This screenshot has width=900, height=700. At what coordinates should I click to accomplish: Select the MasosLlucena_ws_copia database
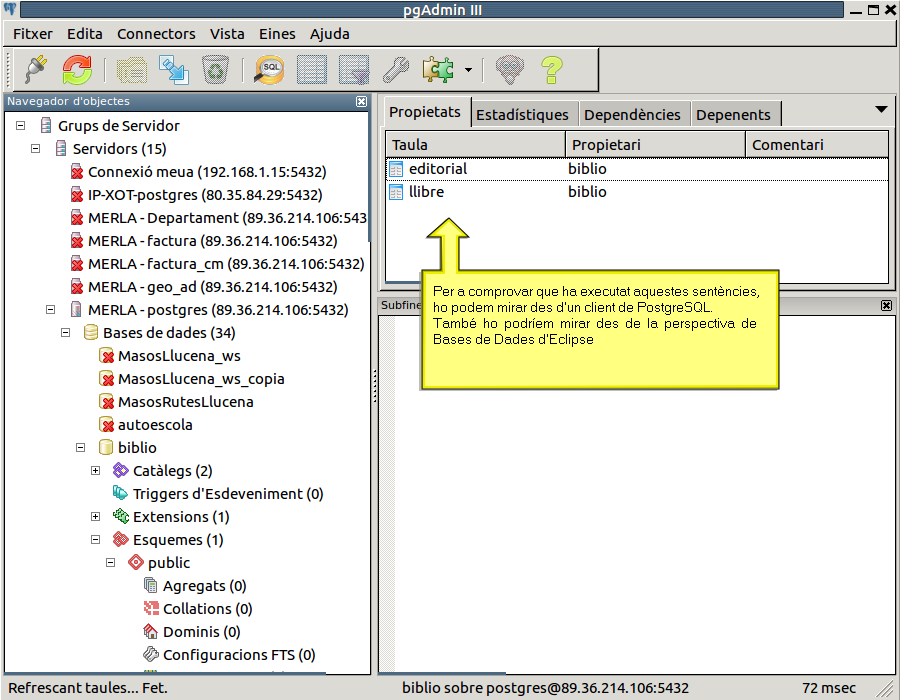tap(201, 379)
